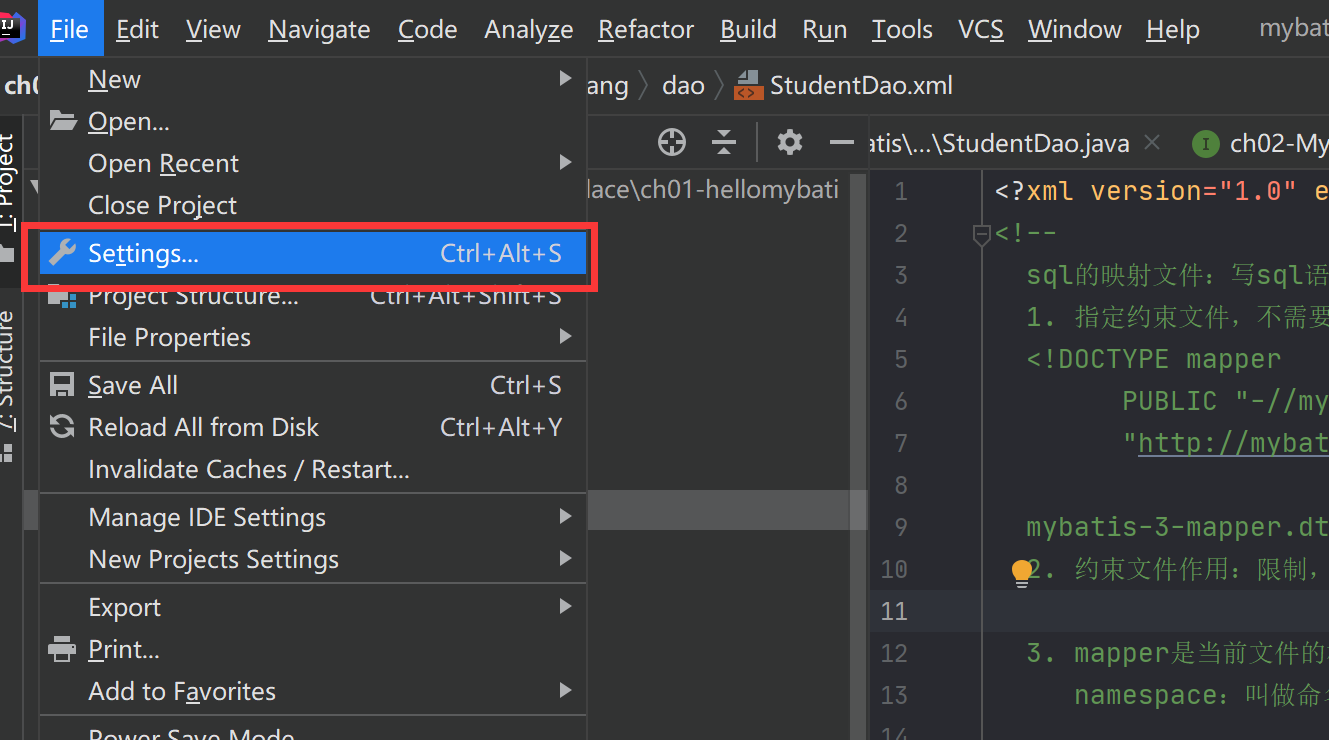The height and width of the screenshot is (740, 1329).
Task: Expand the Export submenu
Action: coord(313,607)
